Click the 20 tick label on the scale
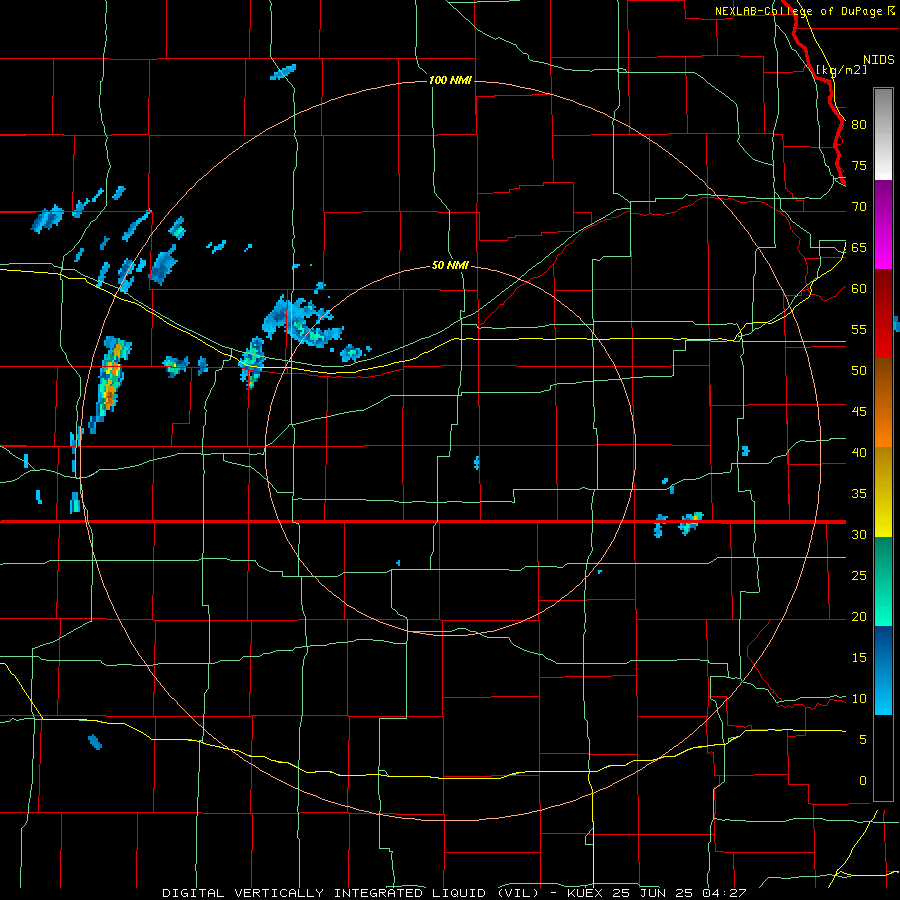Screen dimensions: 900x900 point(859,616)
